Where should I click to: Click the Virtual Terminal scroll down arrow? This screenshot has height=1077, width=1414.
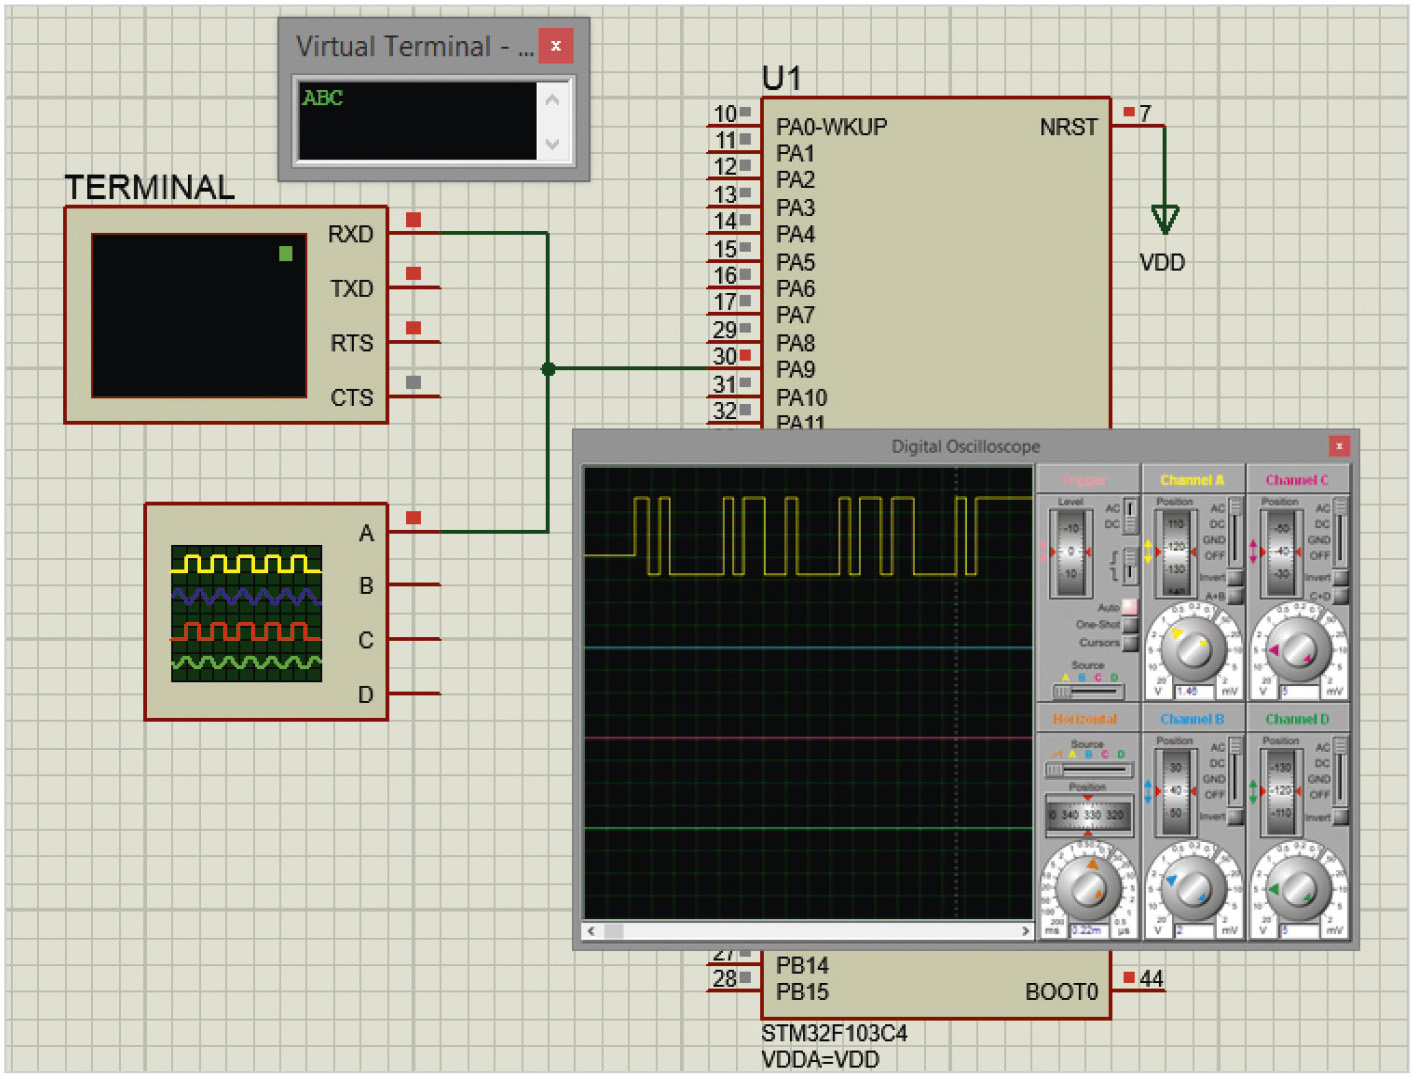552,145
